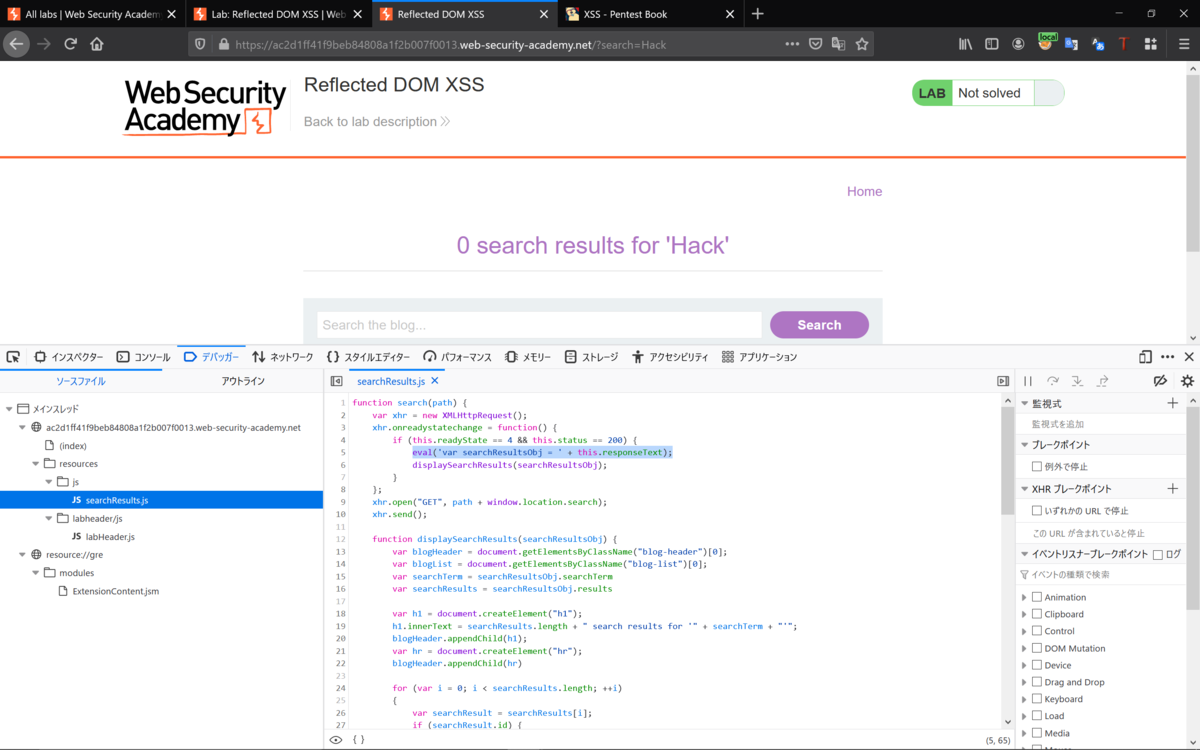Pause script execution in debugger
This screenshot has height=750, width=1200.
[1028, 381]
